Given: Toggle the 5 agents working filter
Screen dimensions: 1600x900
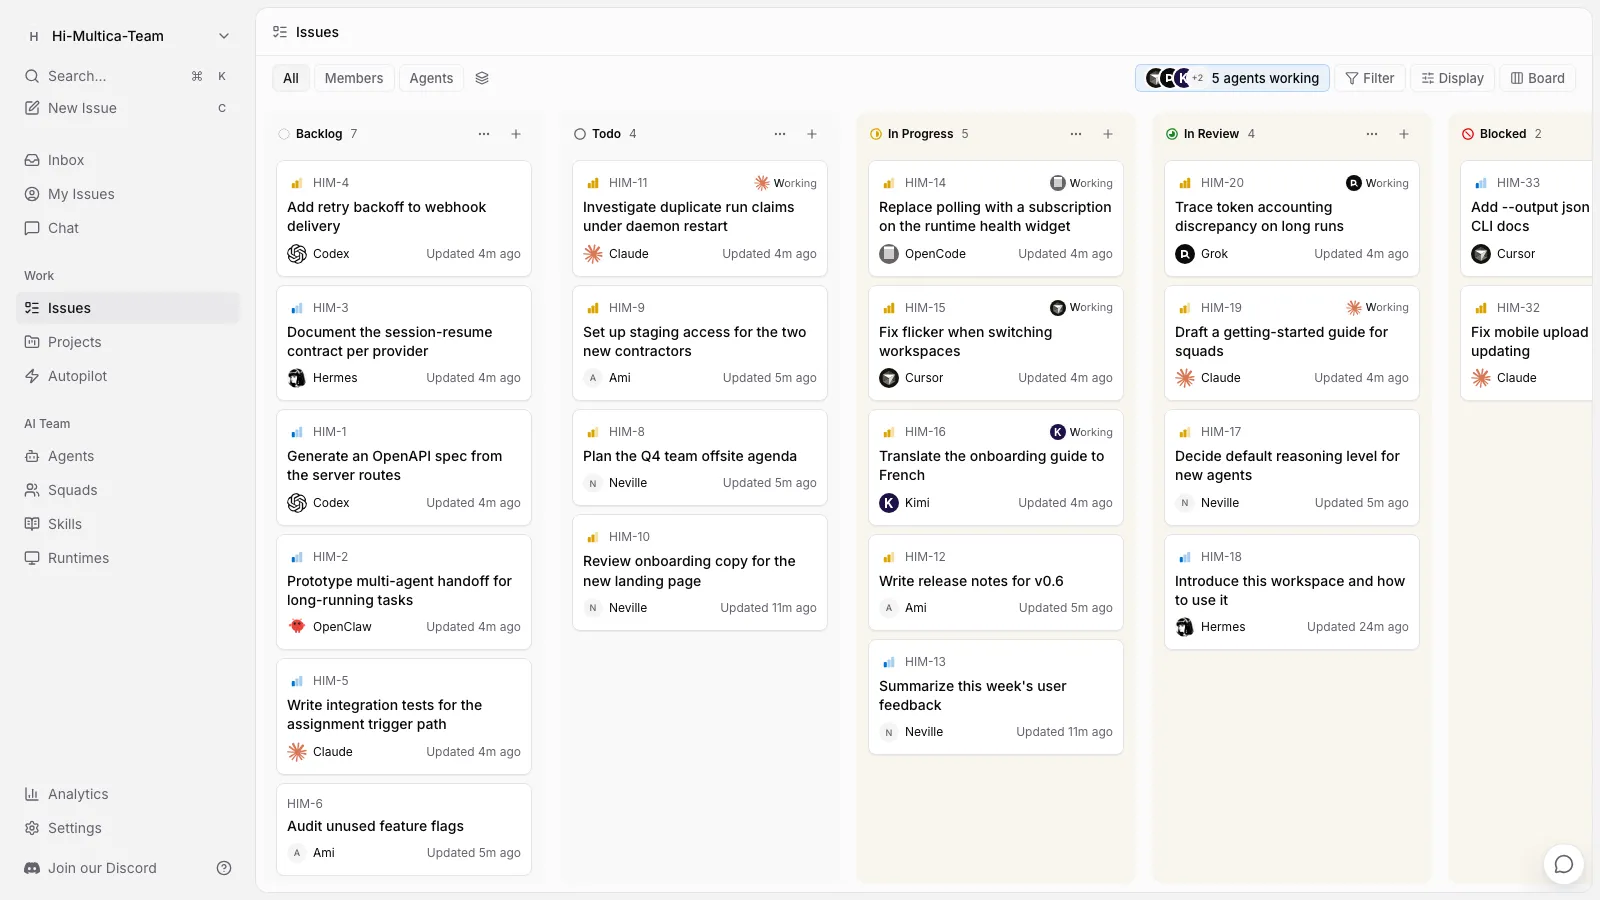Looking at the screenshot, I should pos(1232,78).
